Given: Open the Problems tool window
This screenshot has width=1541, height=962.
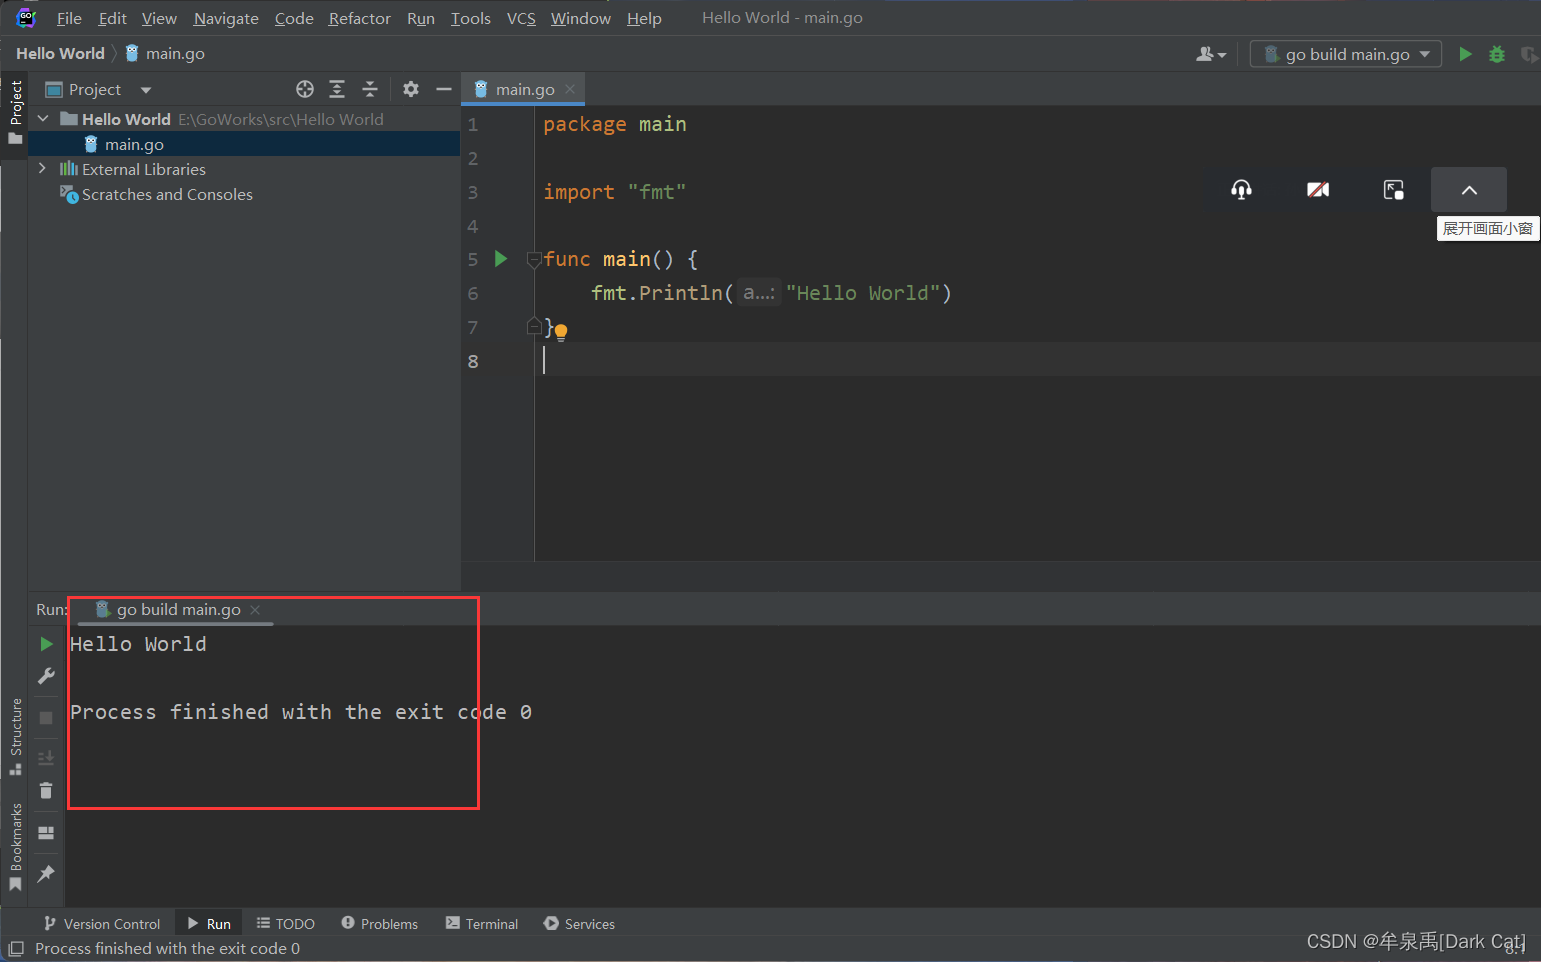Looking at the screenshot, I should [x=380, y=924].
